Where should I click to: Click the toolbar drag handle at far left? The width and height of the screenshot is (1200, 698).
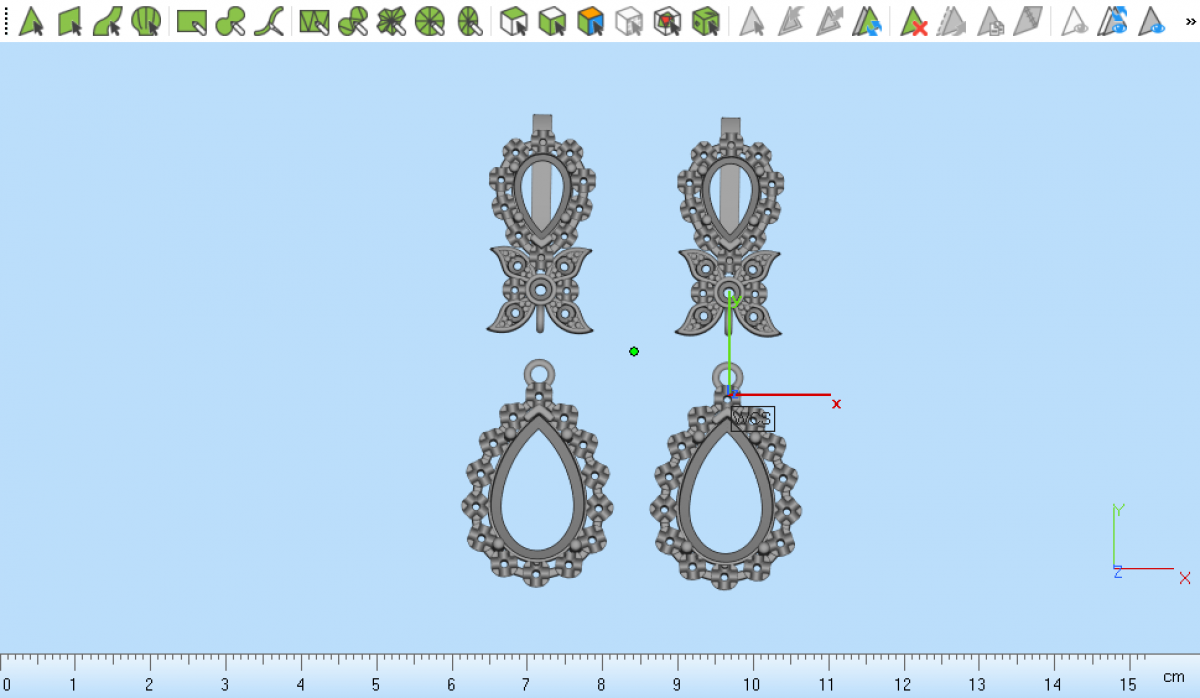click(x=7, y=21)
